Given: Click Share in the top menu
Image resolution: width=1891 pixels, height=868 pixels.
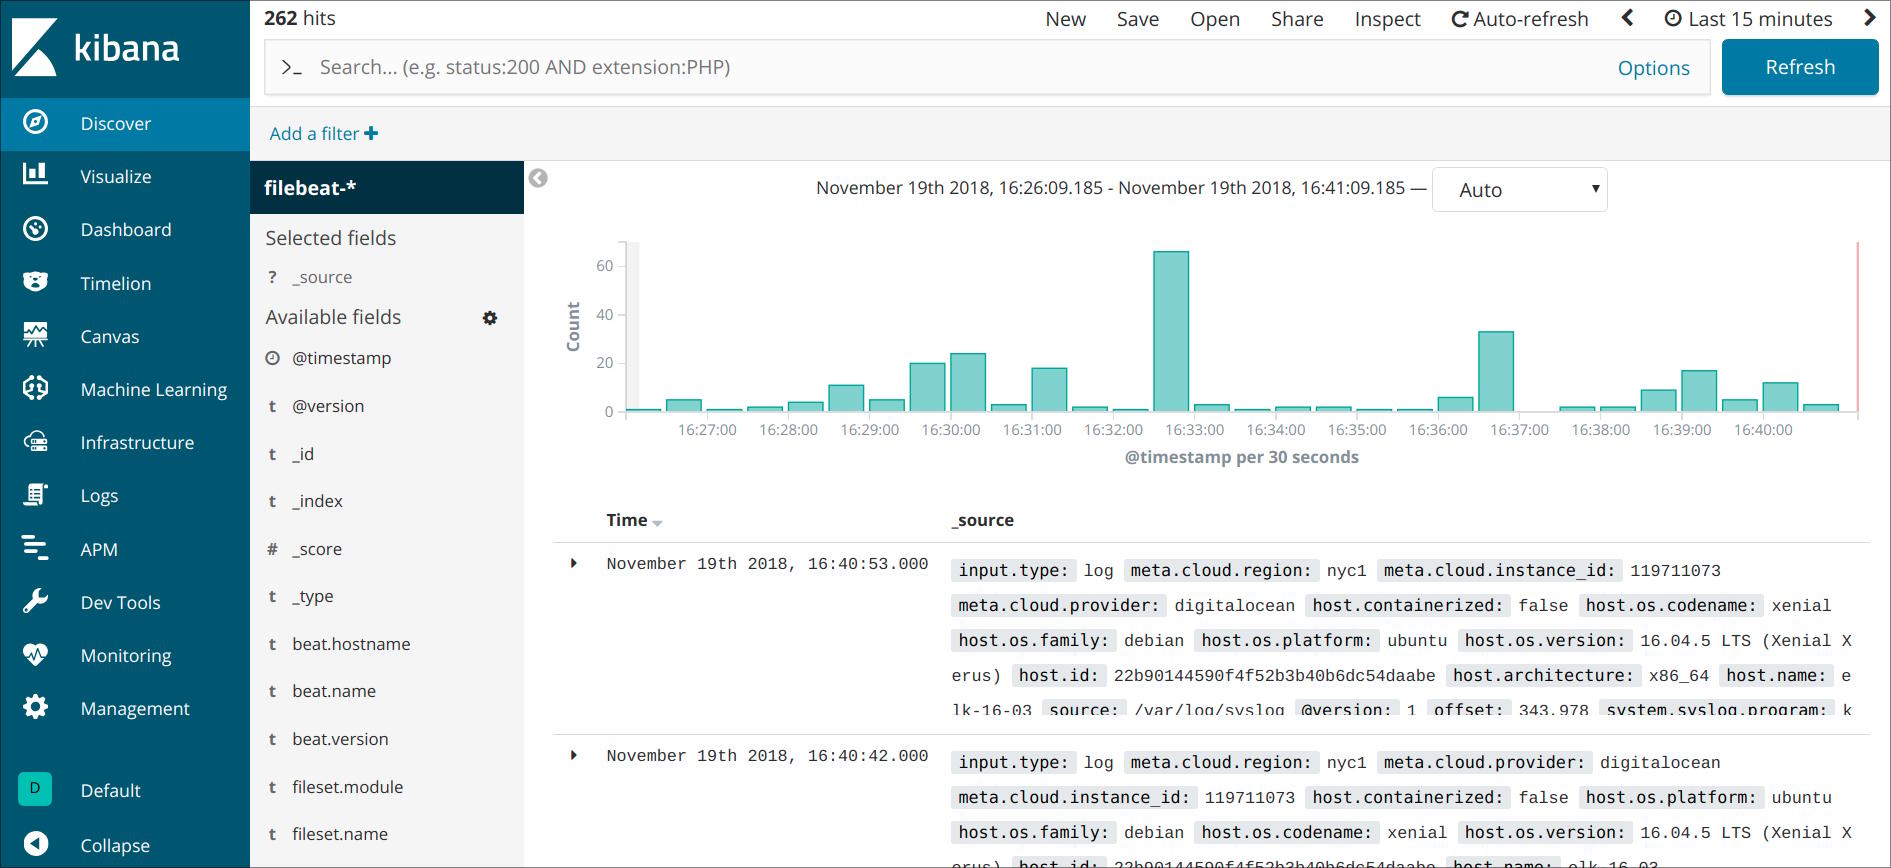Looking at the screenshot, I should [x=1297, y=19].
